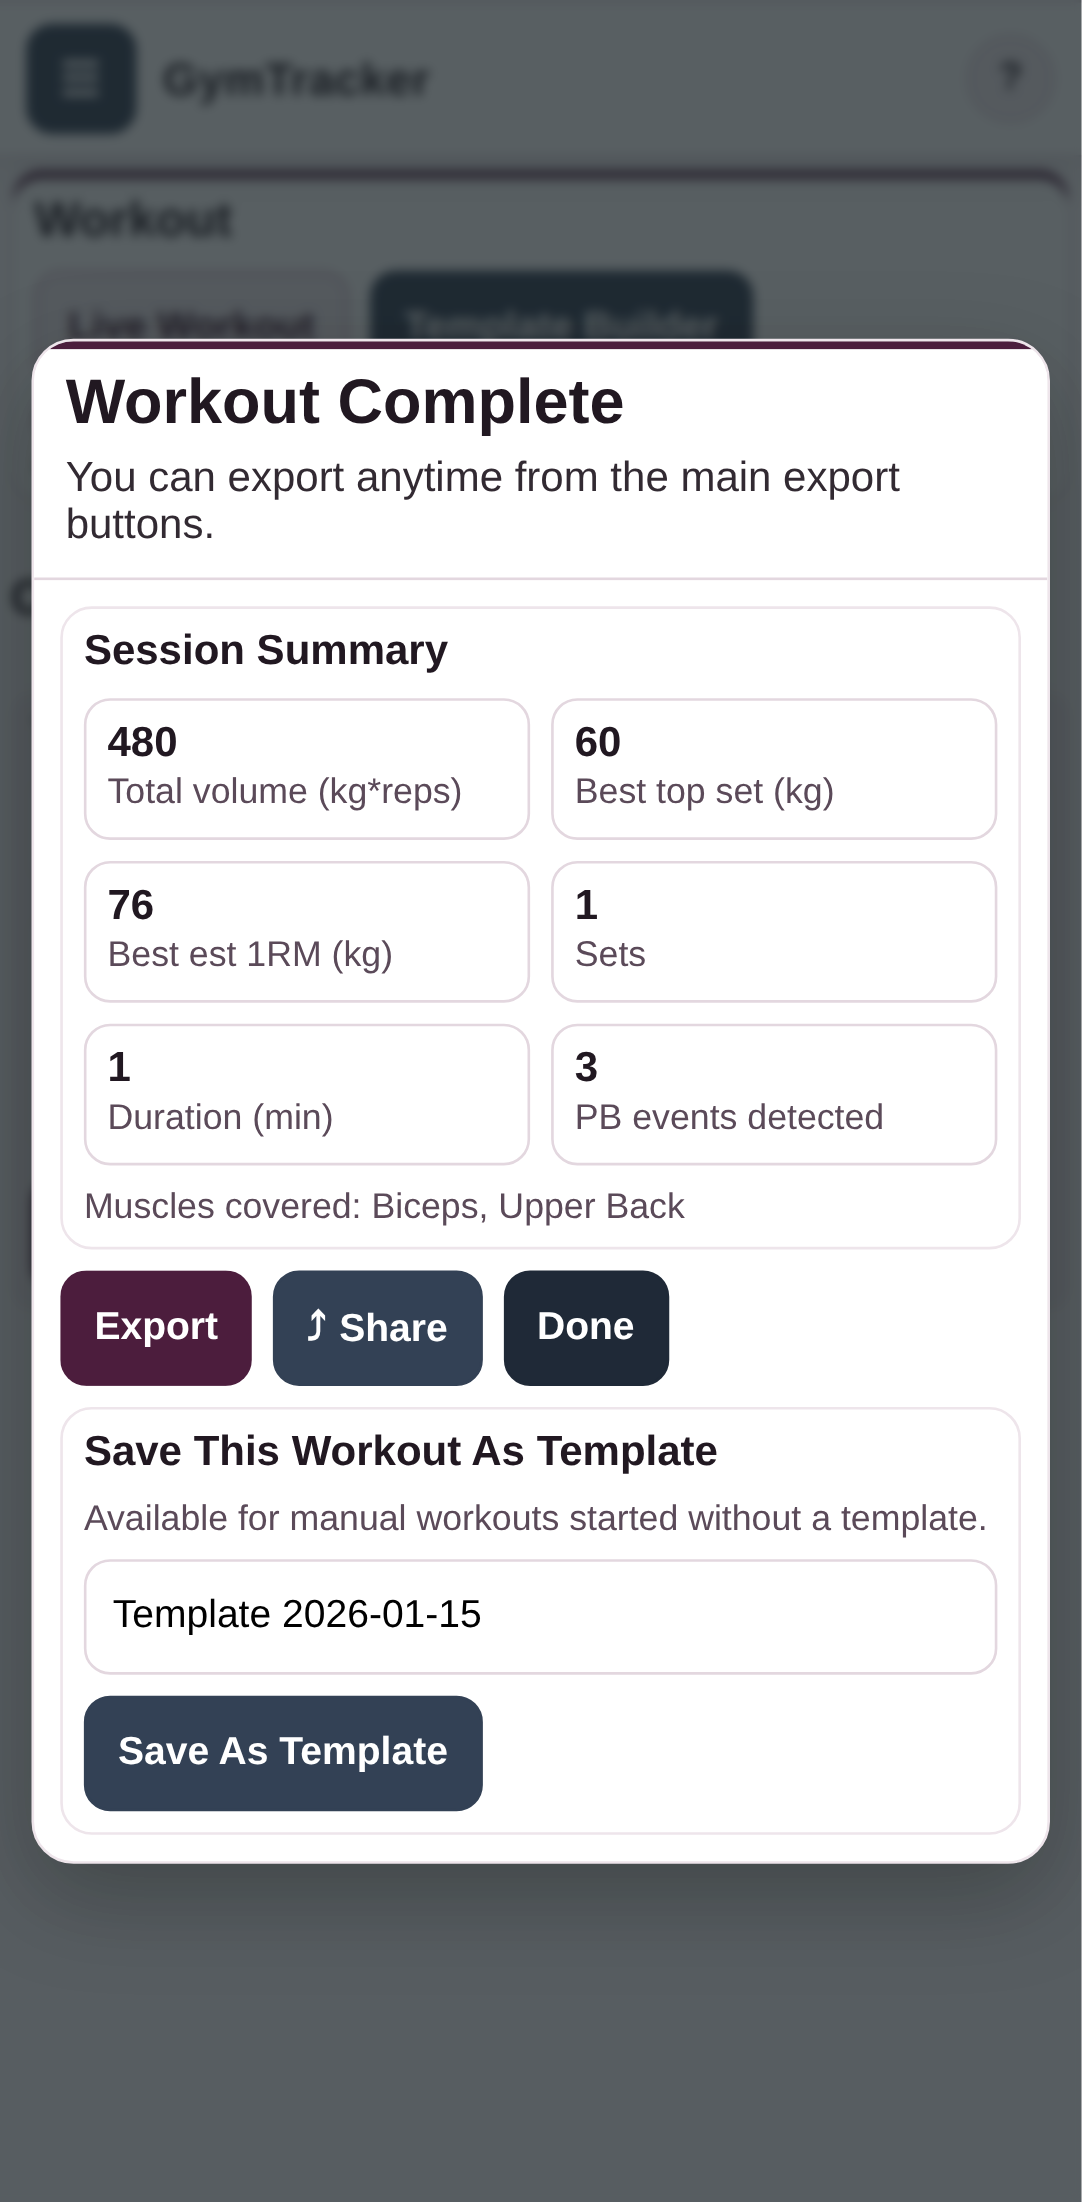Select the Total volume stat card
Screen dimensions: 1082x2202
306,767
